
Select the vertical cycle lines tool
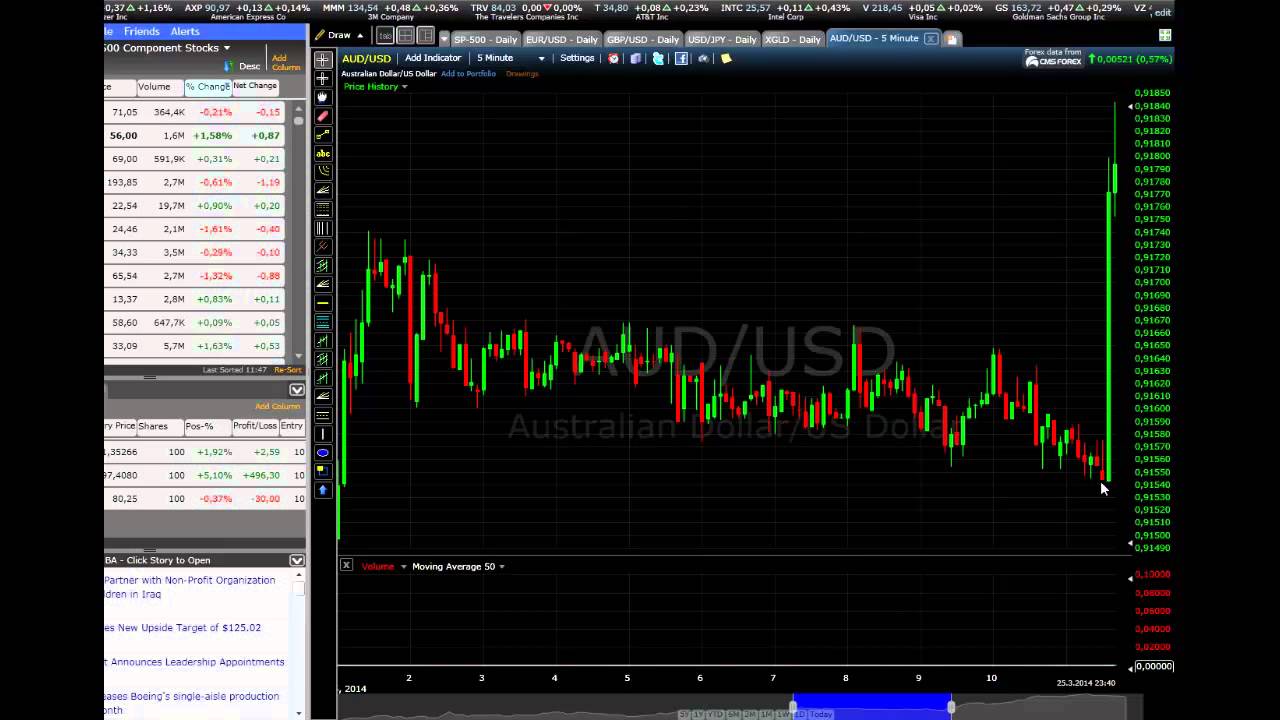coord(322,228)
